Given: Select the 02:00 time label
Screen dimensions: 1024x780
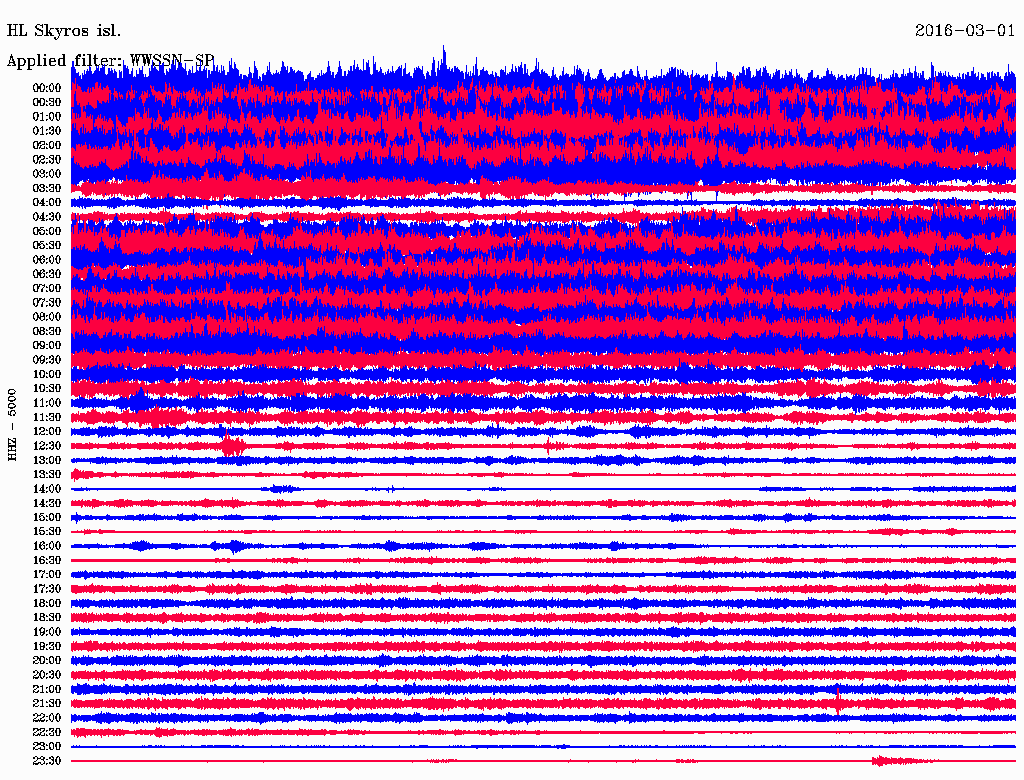Looking at the screenshot, I should click(x=47, y=146).
